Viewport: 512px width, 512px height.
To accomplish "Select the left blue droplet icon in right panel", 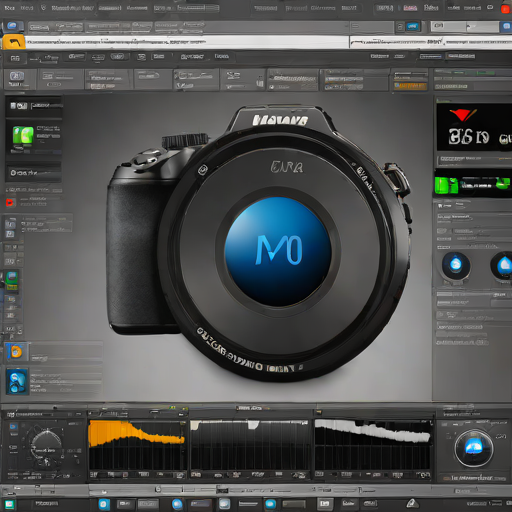I will [x=456, y=265].
